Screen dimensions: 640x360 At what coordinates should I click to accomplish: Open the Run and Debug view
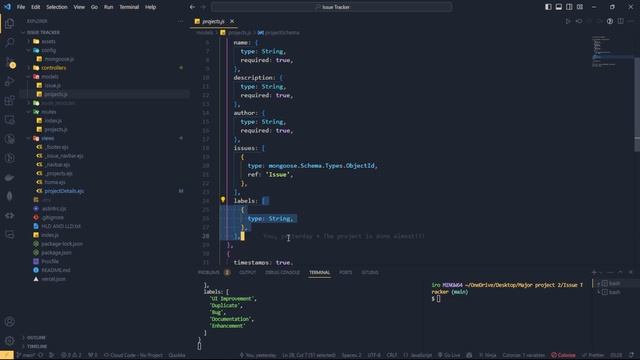pos(9,81)
